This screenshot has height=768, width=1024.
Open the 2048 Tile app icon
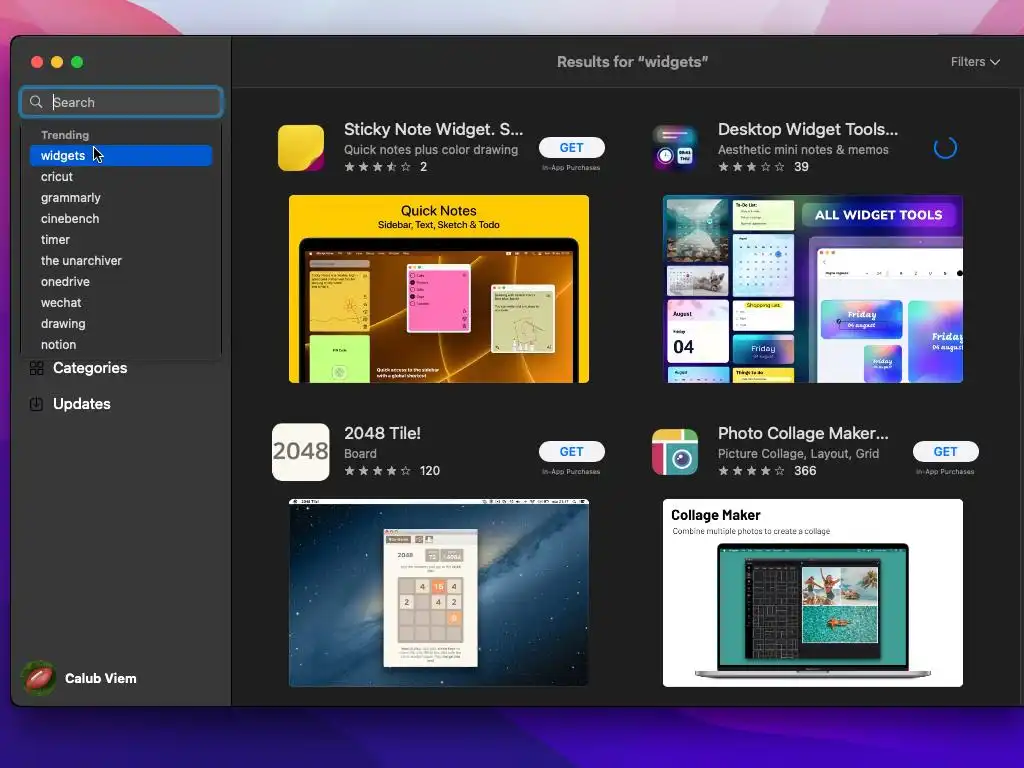[x=300, y=452]
